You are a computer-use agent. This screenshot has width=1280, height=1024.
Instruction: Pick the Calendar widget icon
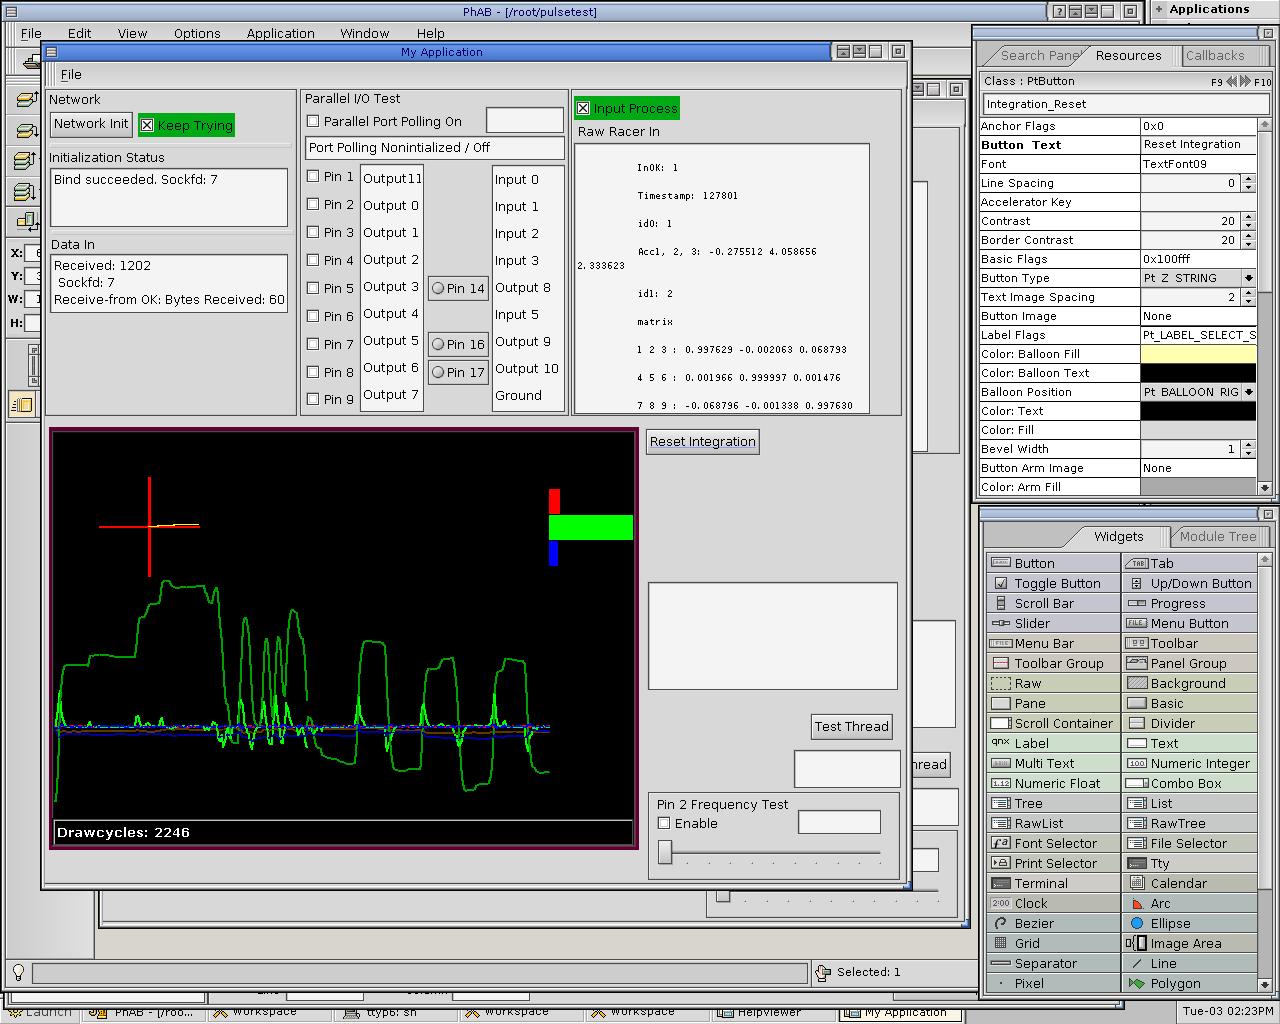tap(1137, 883)
